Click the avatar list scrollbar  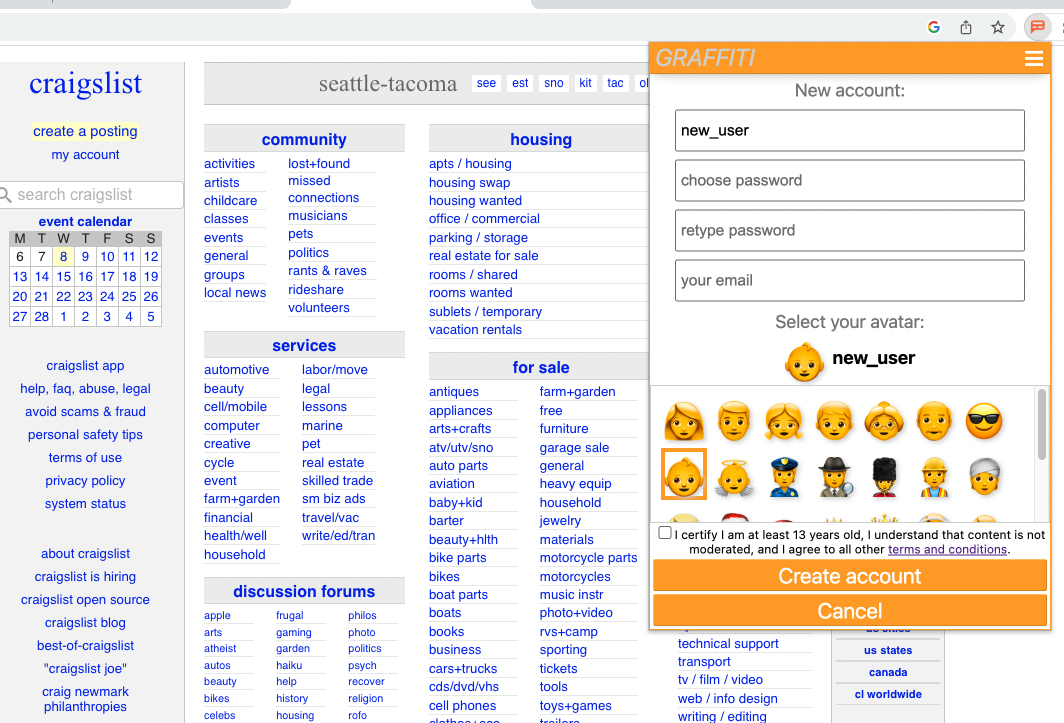pos(1042,424)
